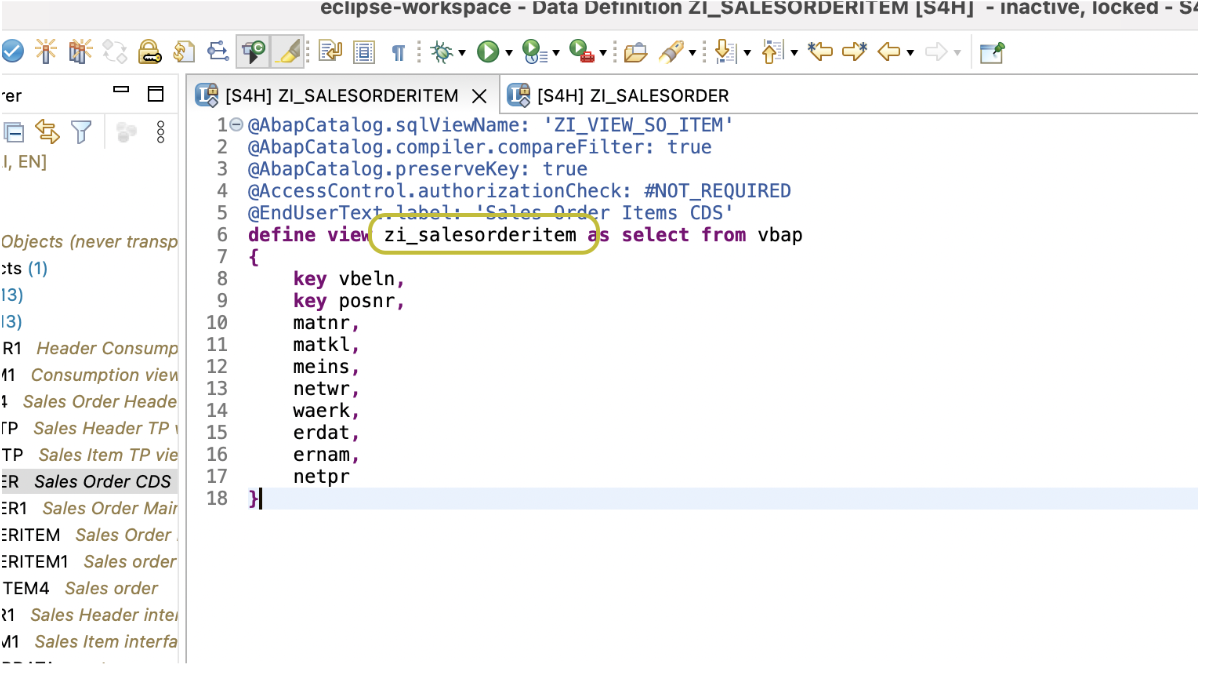
Task: Open the next annotation dropdown arrow
Action: click(746, 52)
